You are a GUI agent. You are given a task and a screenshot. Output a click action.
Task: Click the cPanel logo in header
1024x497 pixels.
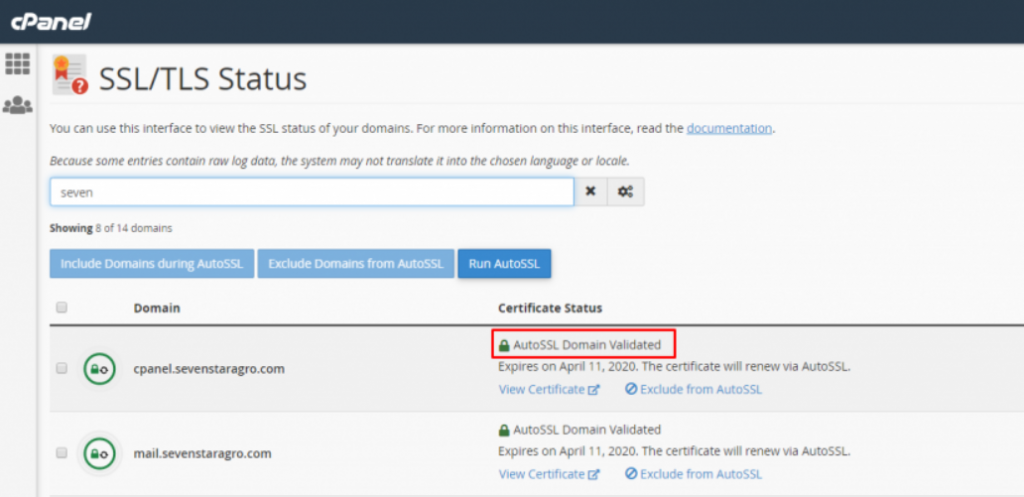click(x=50, y=22)
